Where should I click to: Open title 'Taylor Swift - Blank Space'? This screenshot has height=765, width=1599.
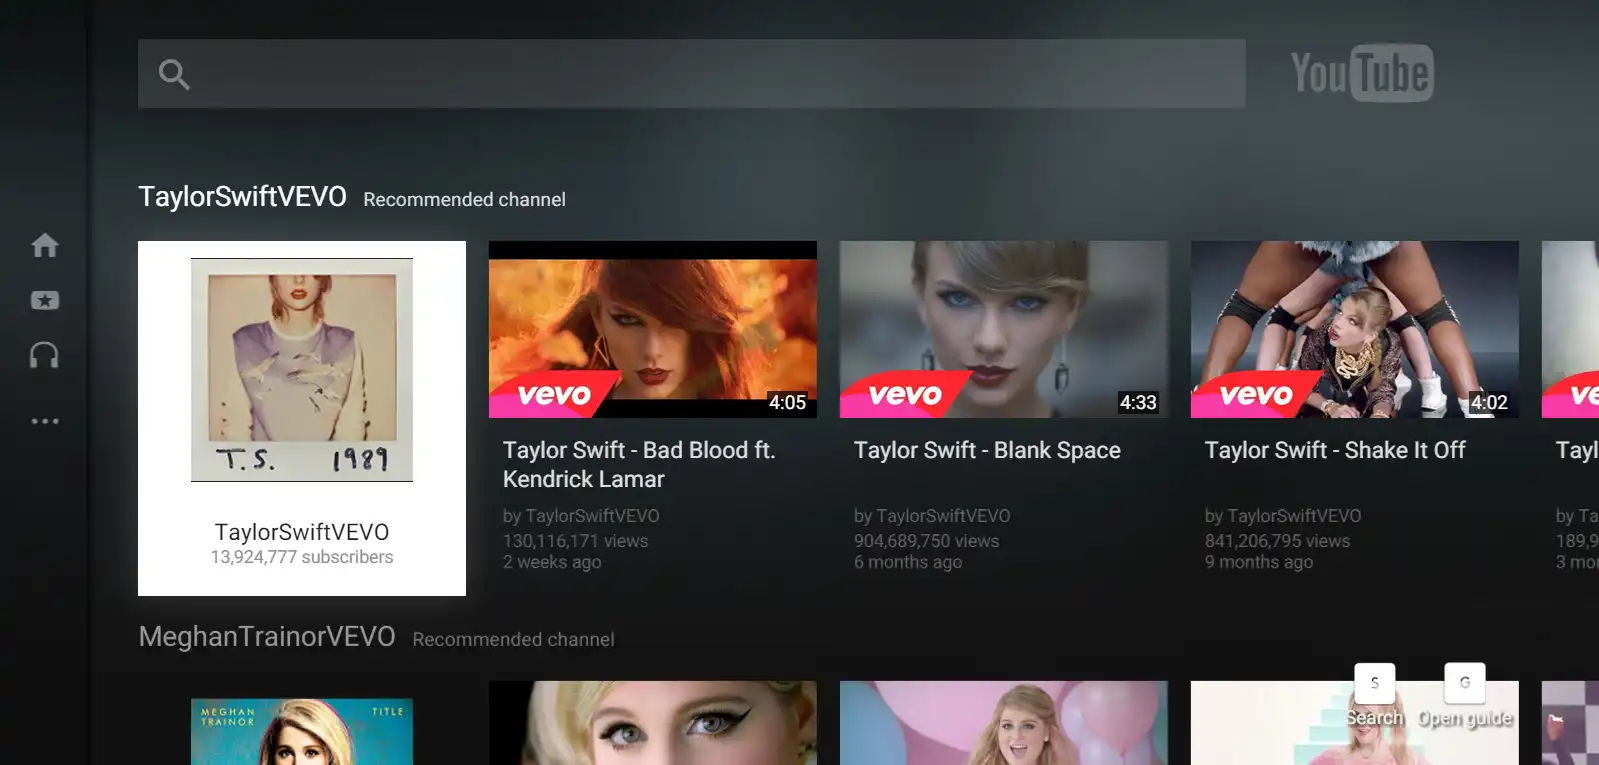[x=987, y=450]
